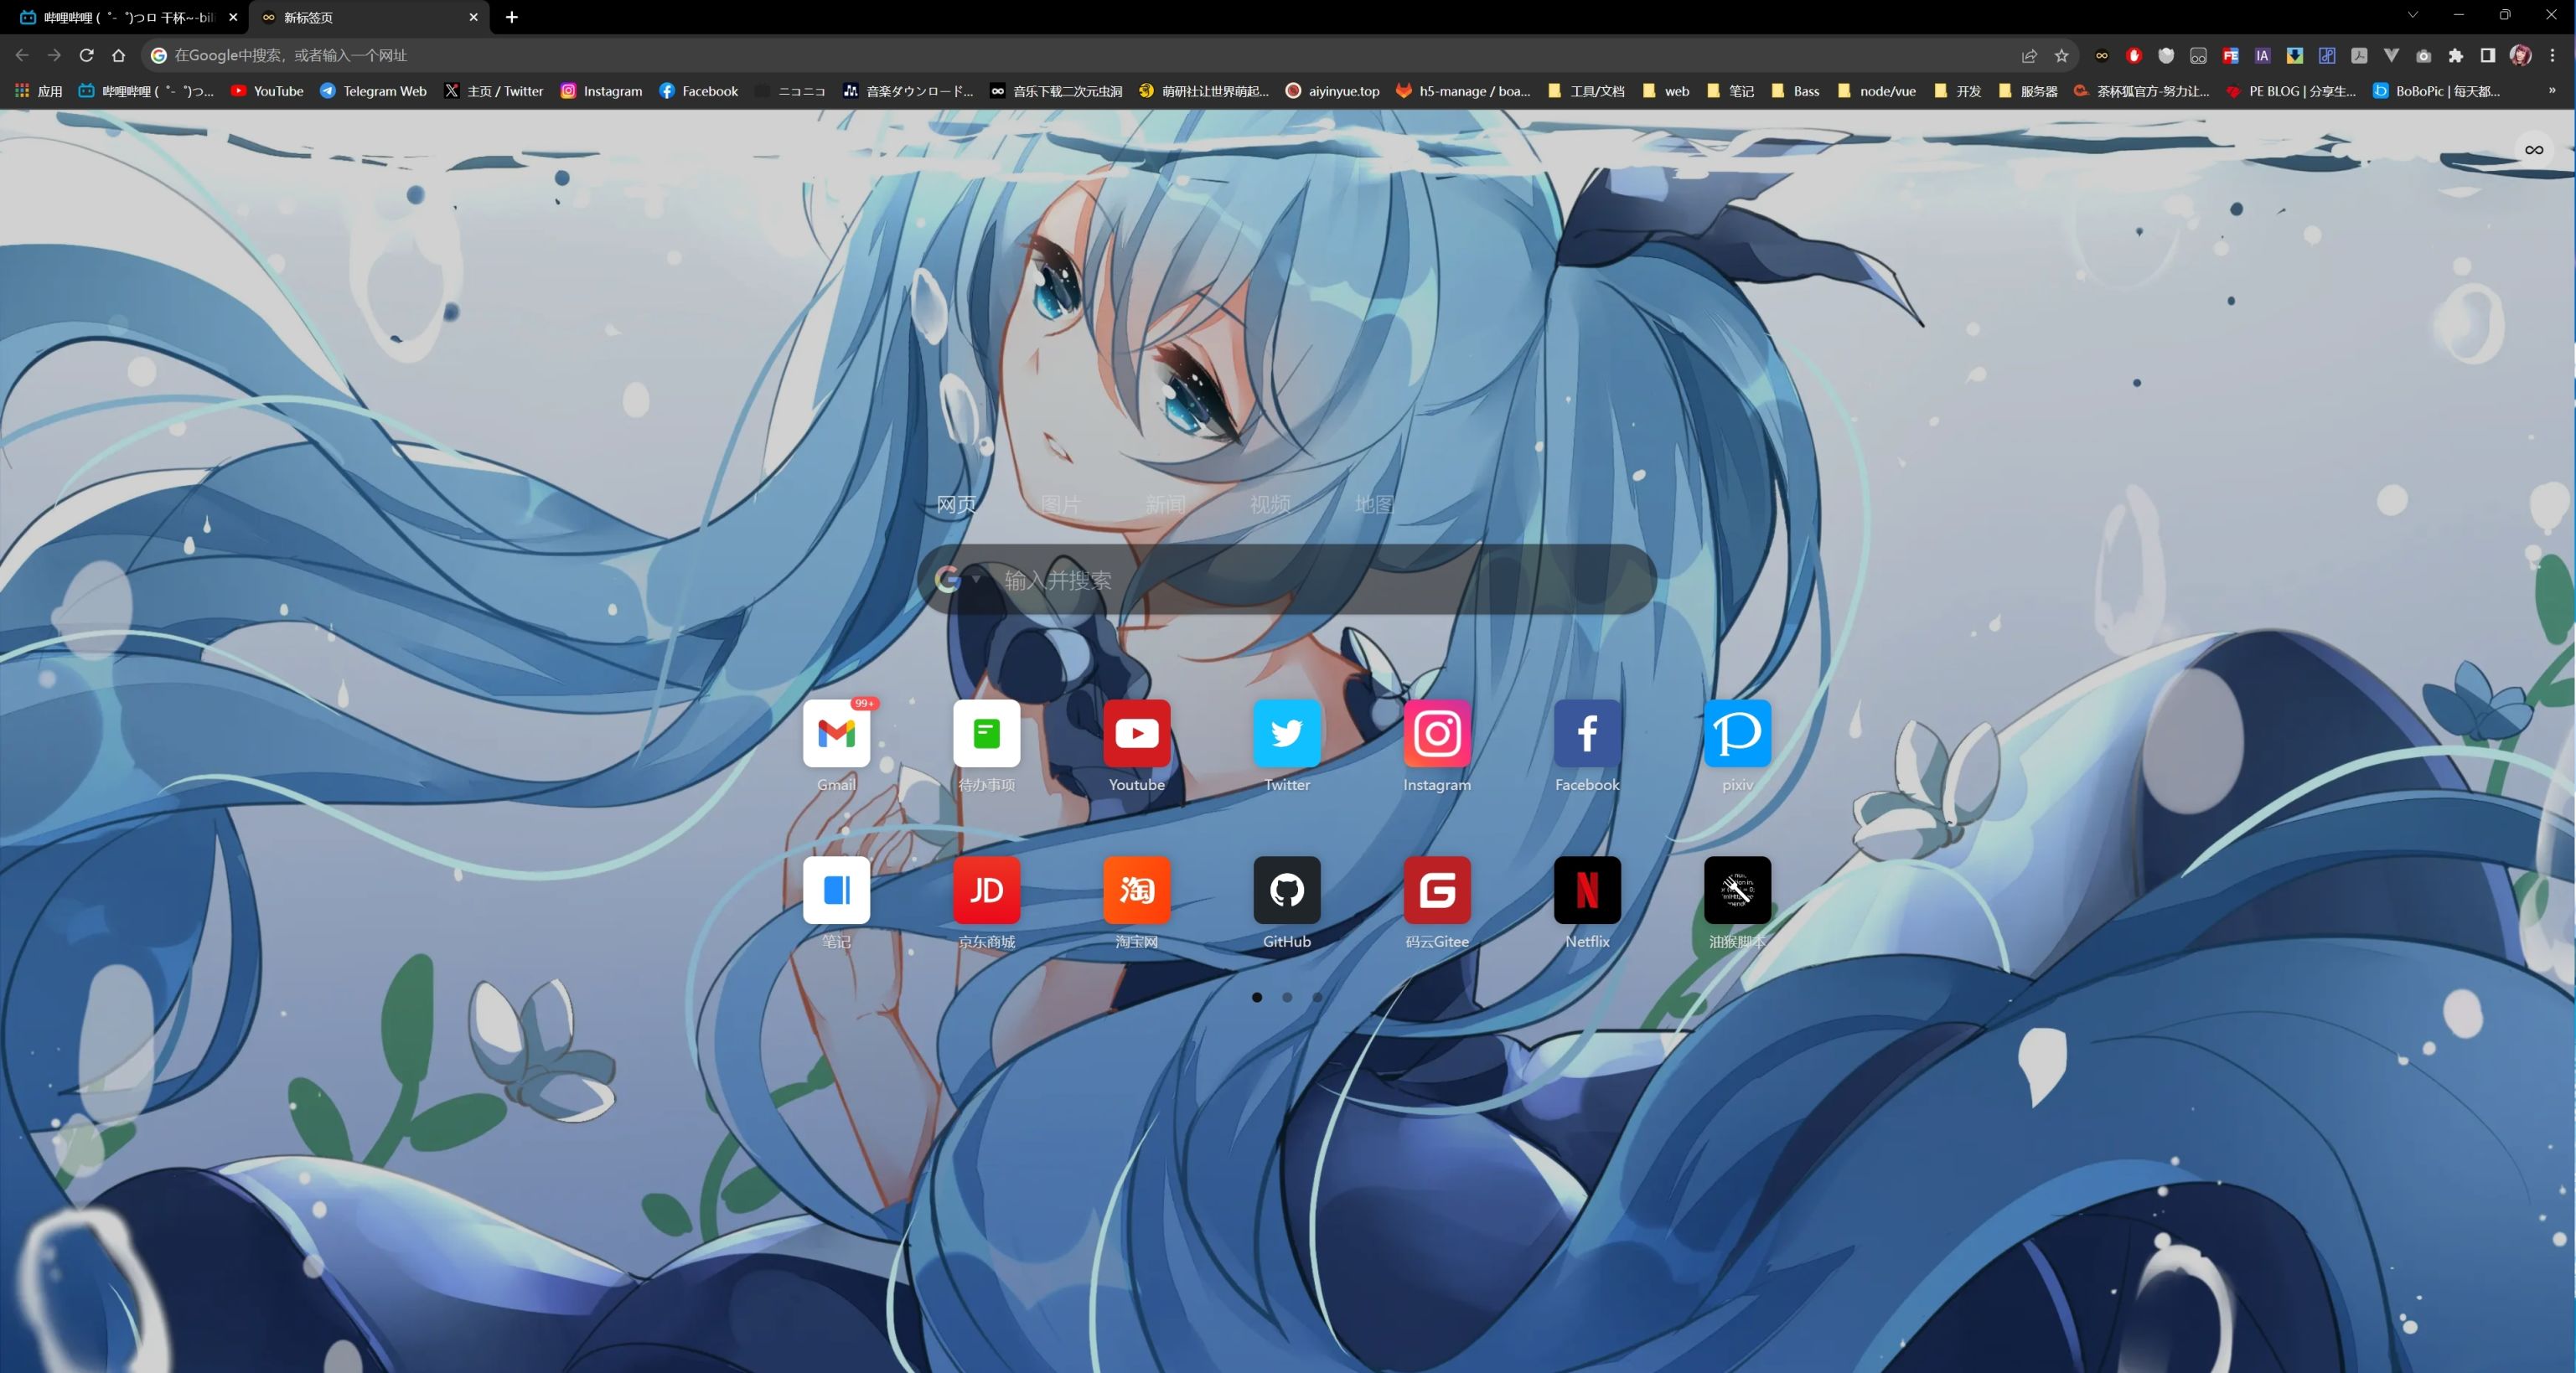
Task: Open the 应用 apps shortcut
Action: click(38, 91)
